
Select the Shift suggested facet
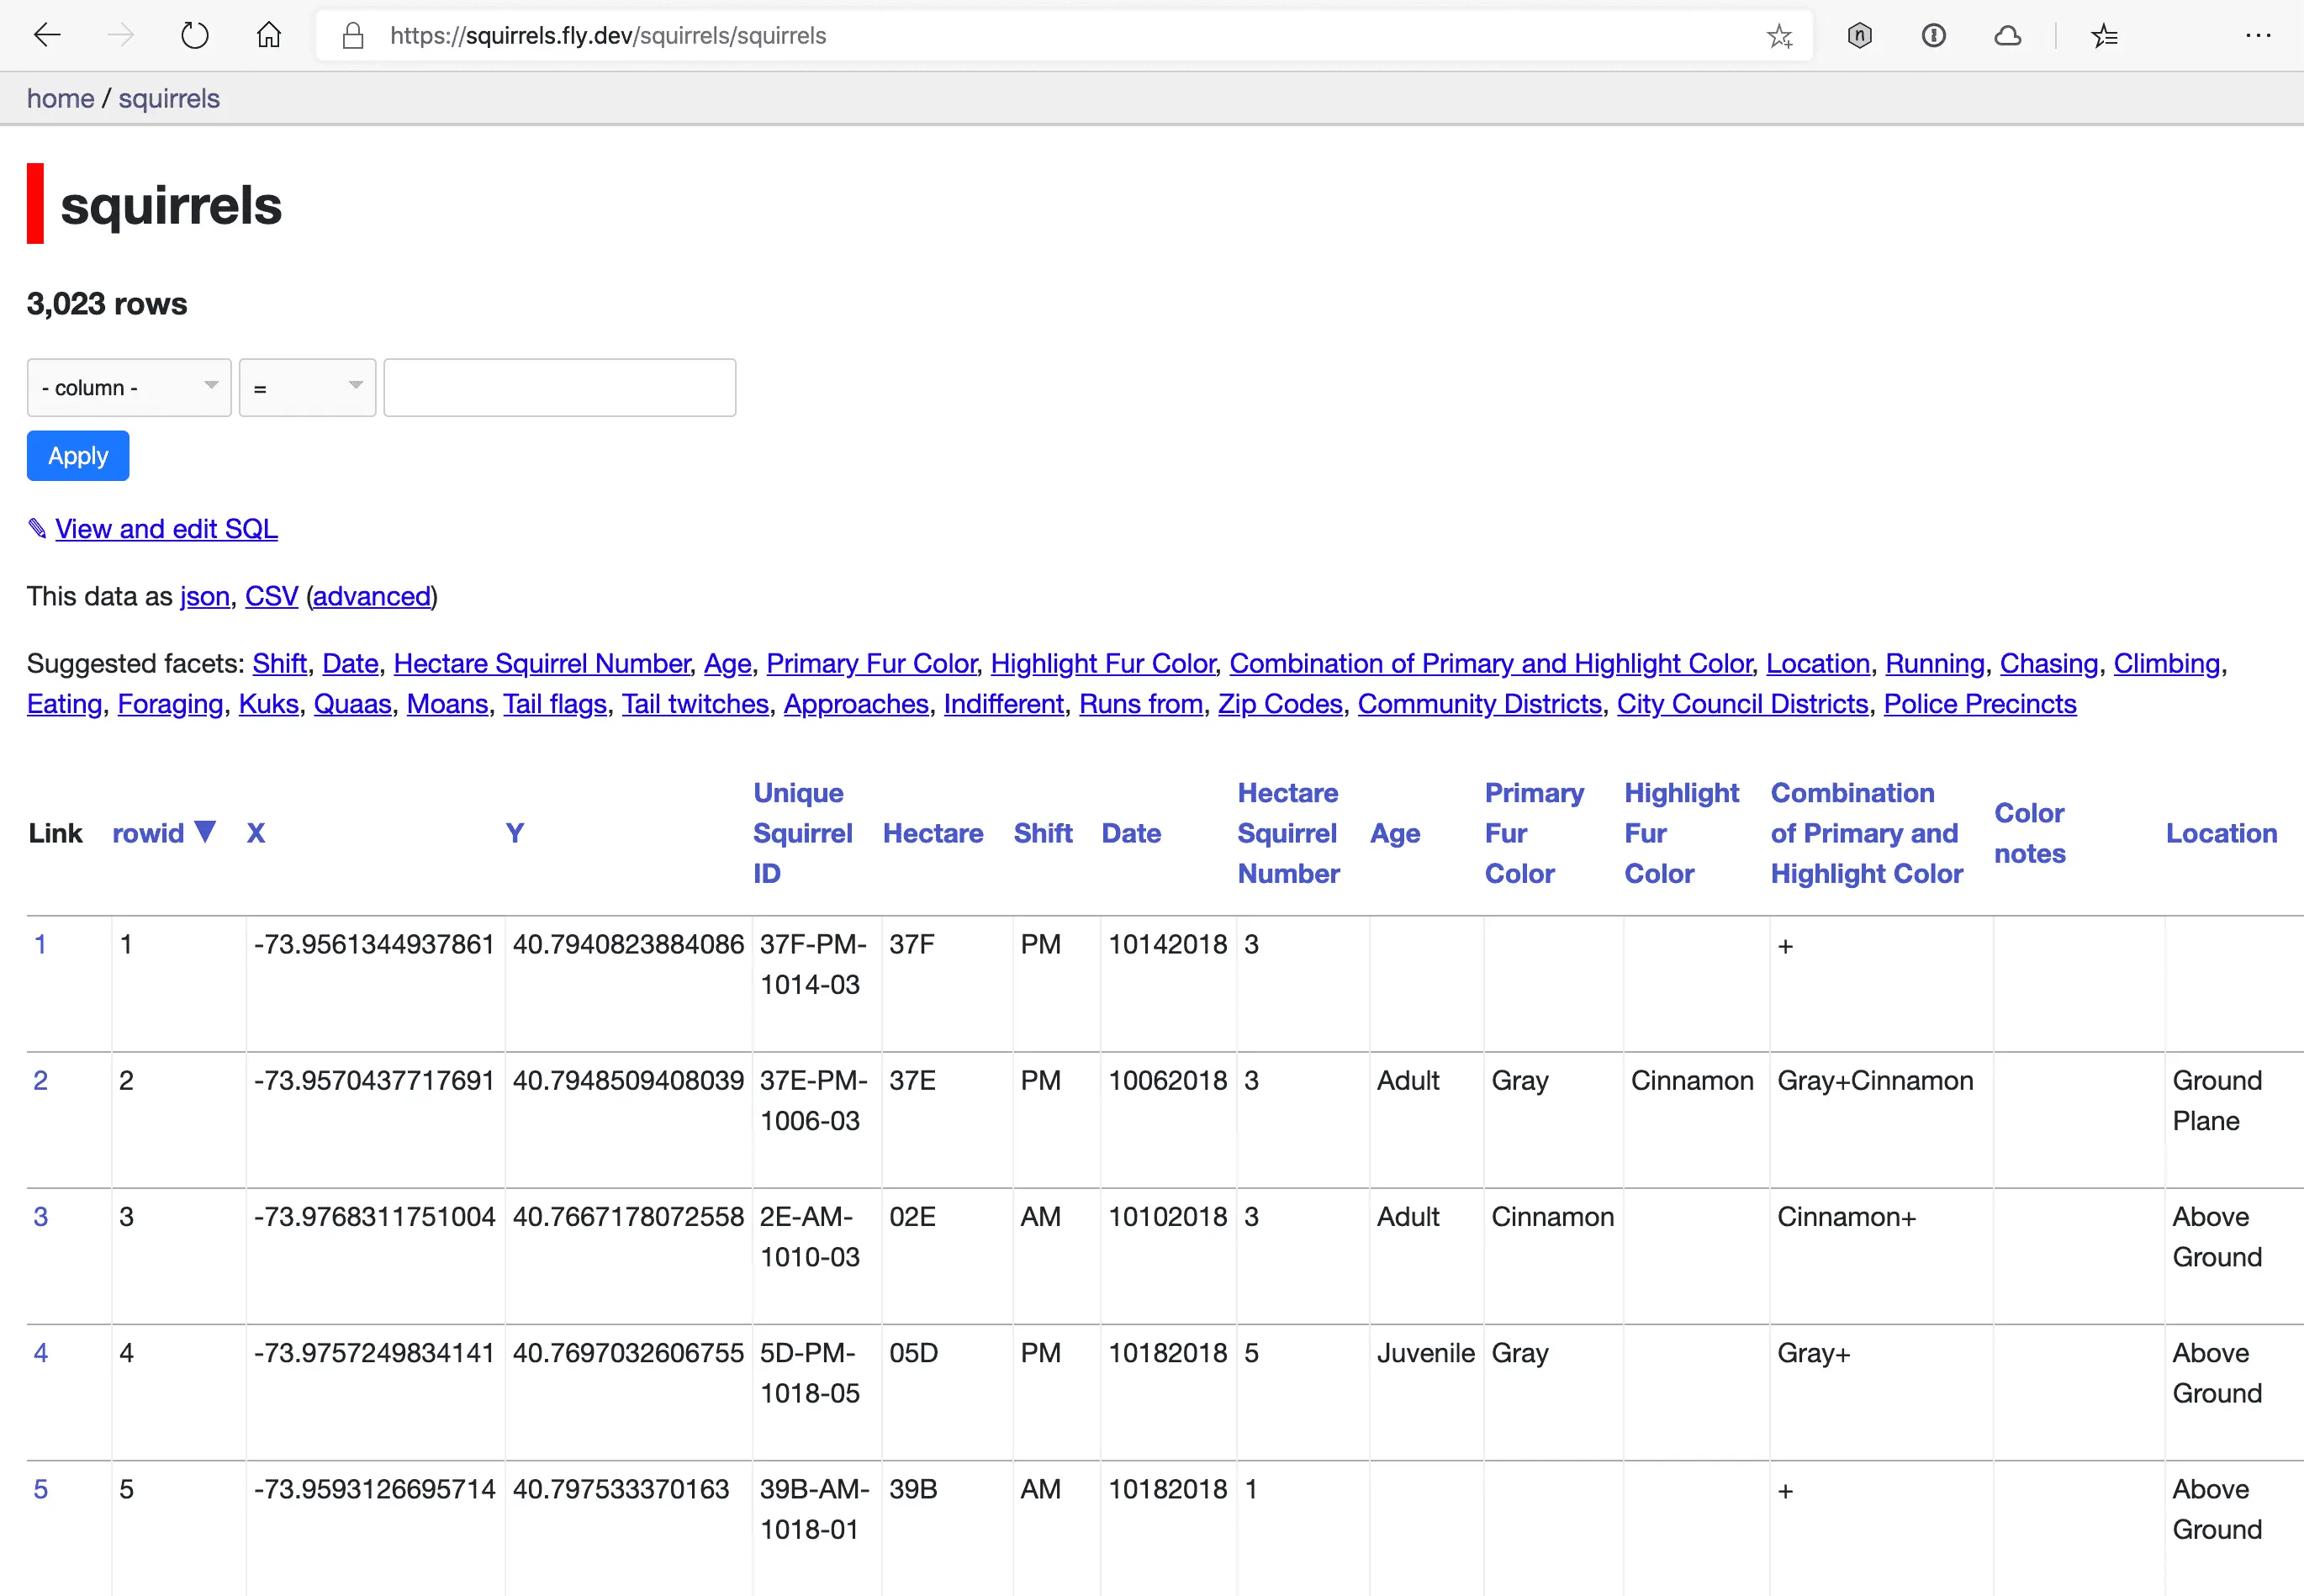click(279, 664)
